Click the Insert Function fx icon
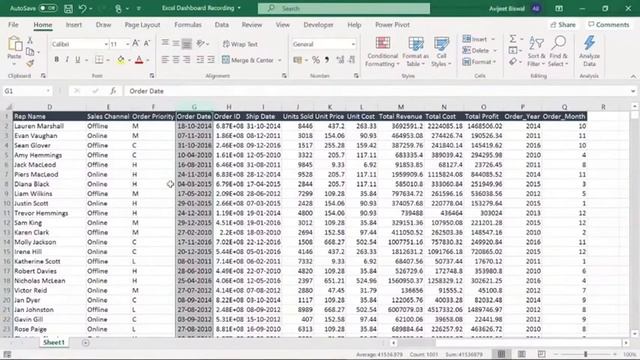 (x=113, y=91)
